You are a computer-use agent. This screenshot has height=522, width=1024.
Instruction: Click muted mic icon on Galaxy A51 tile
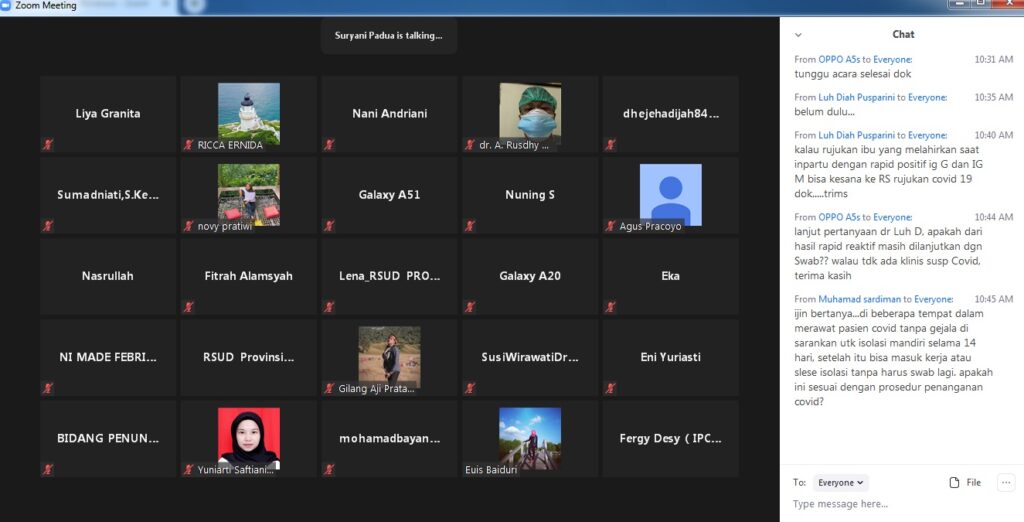(x=329, y=226)
